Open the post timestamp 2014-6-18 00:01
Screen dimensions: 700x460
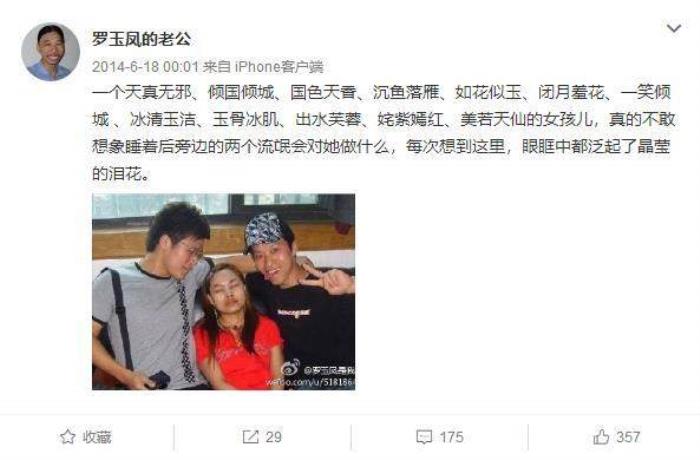point(145,67)
